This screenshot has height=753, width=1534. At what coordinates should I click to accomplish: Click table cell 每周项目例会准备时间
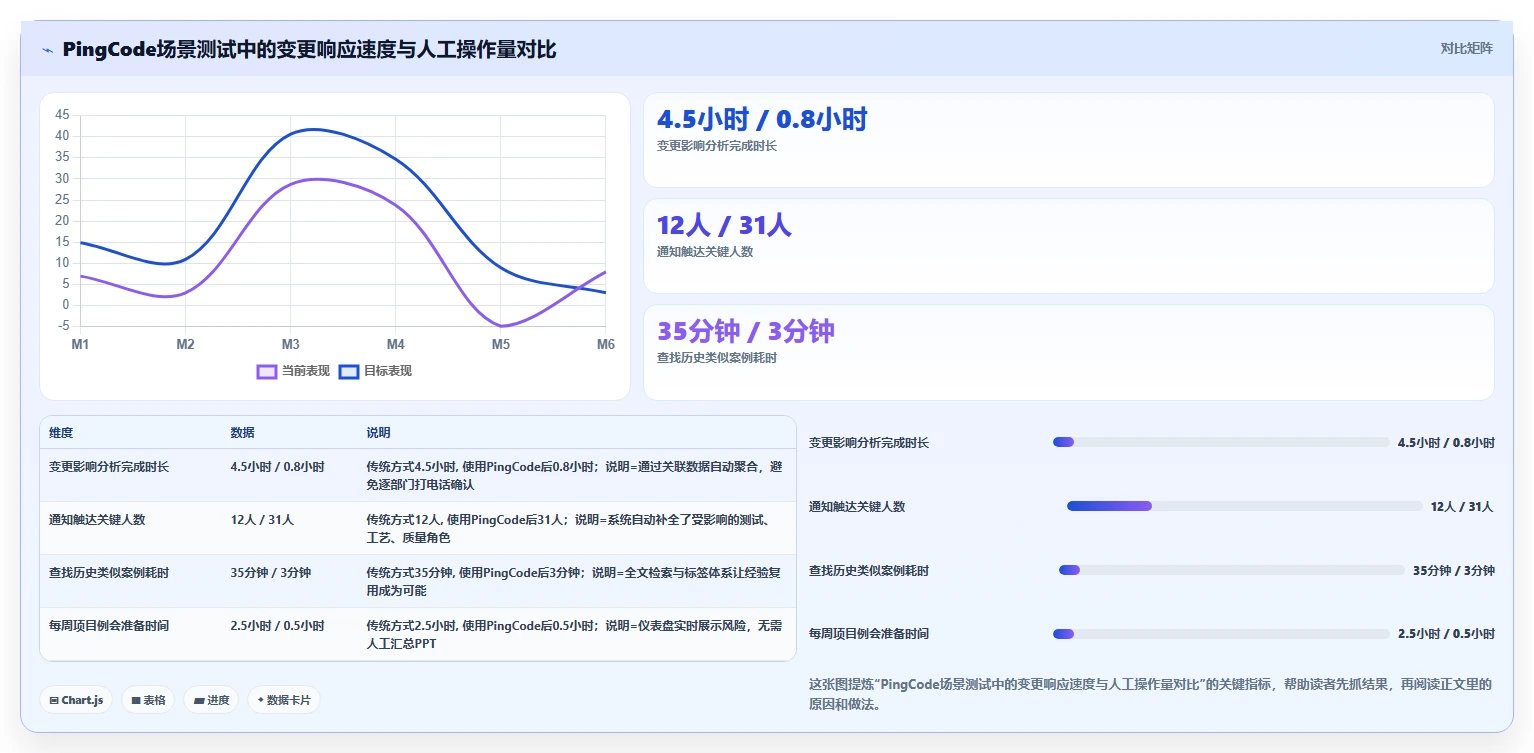tap(109, 626)
